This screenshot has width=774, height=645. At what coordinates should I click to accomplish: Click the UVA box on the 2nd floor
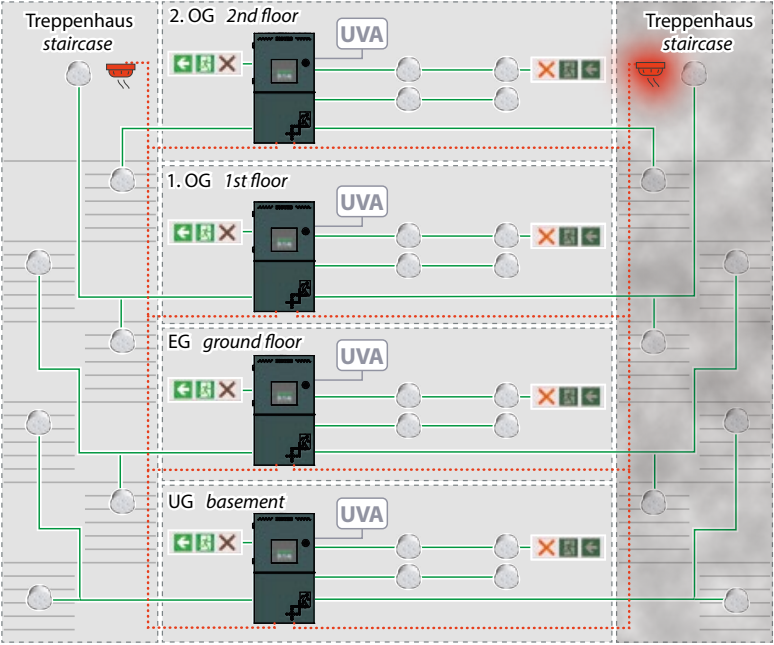(360, 34)
